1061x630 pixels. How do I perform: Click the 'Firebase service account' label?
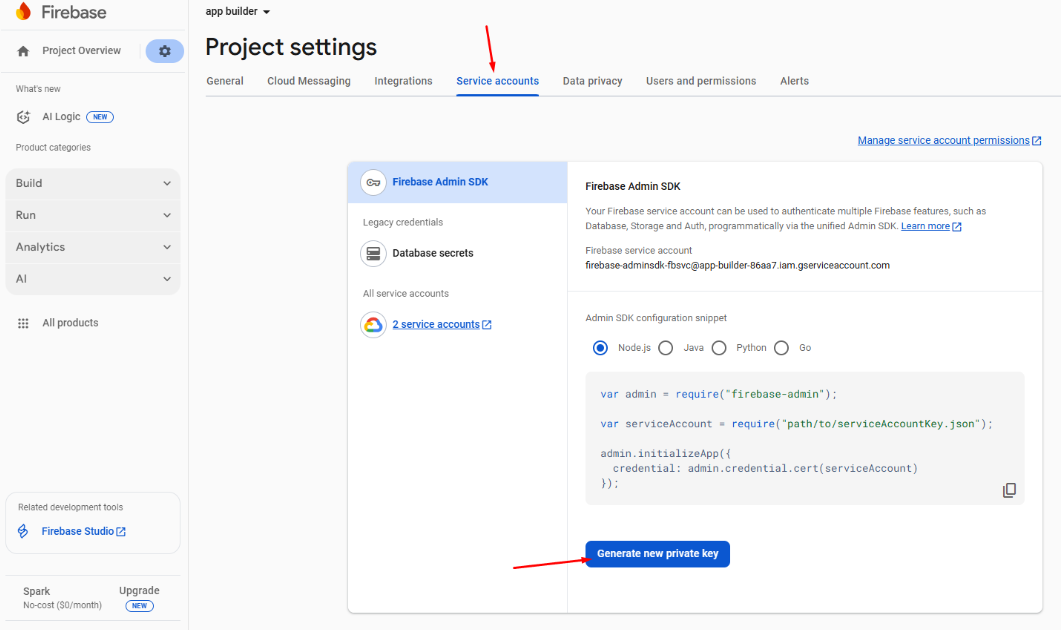pyautogui.click(x=638, y=250)
